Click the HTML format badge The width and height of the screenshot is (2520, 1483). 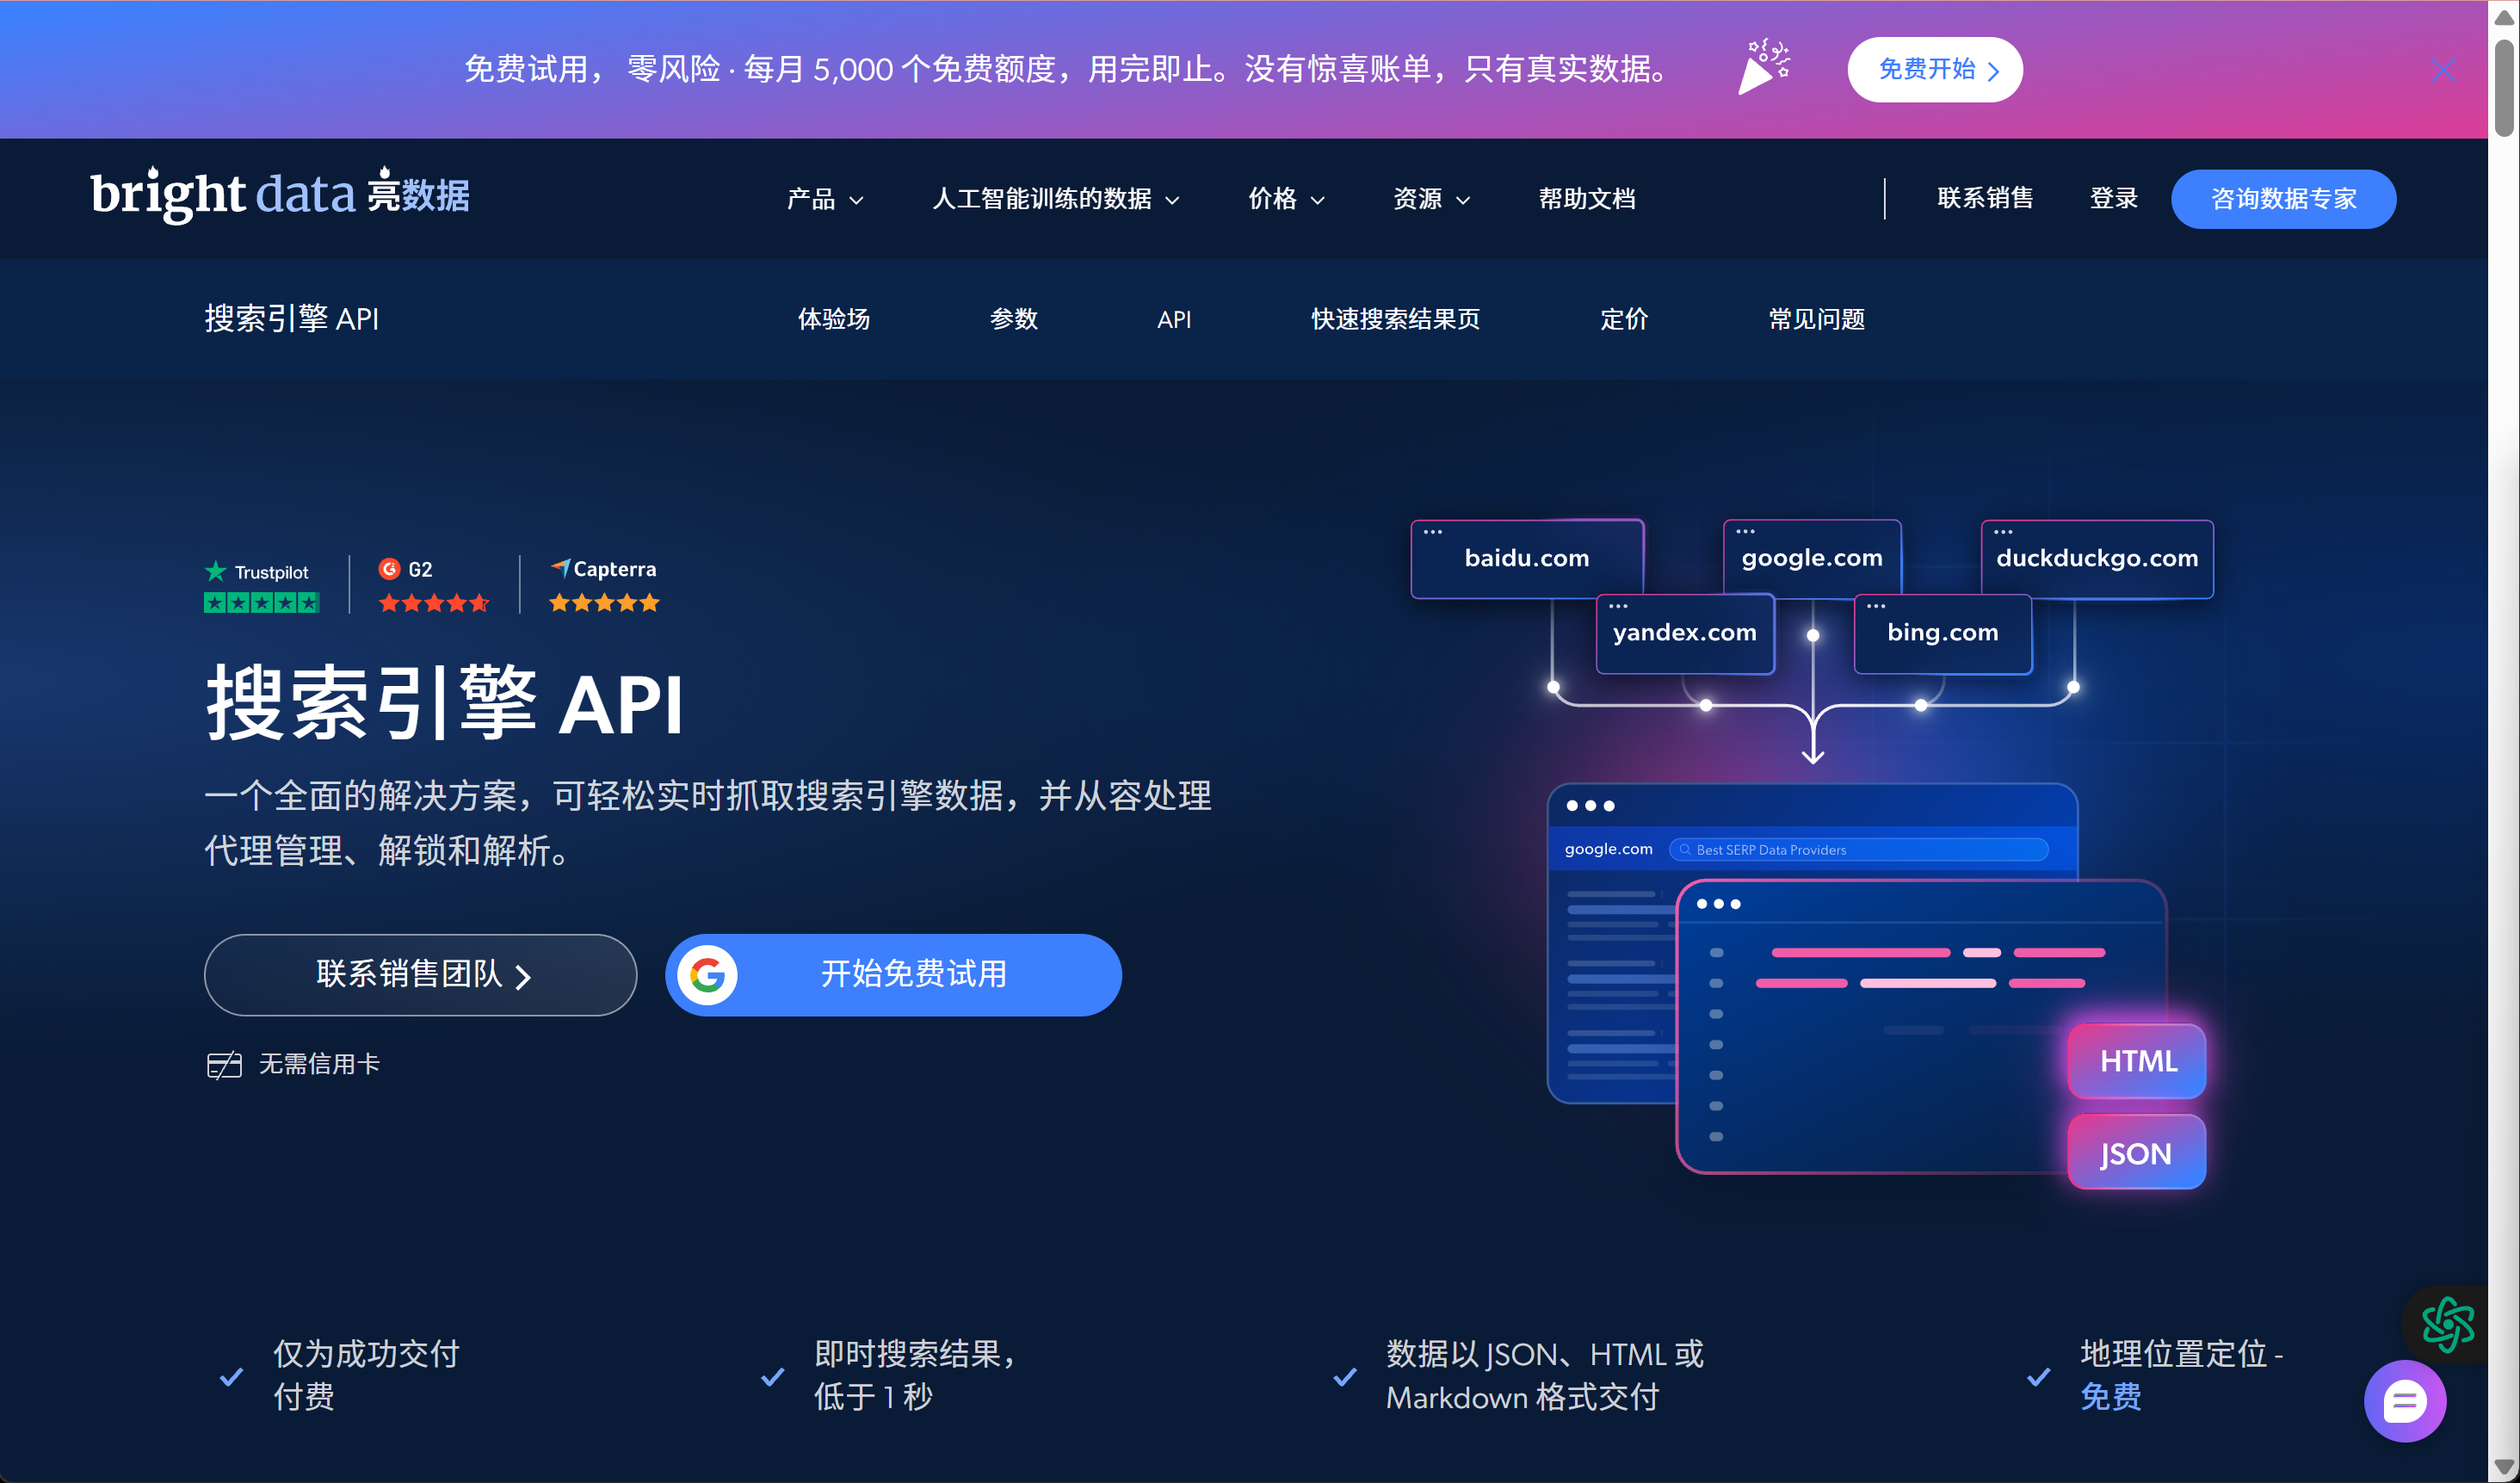pyautogui.click(x=2137, y=1061)
